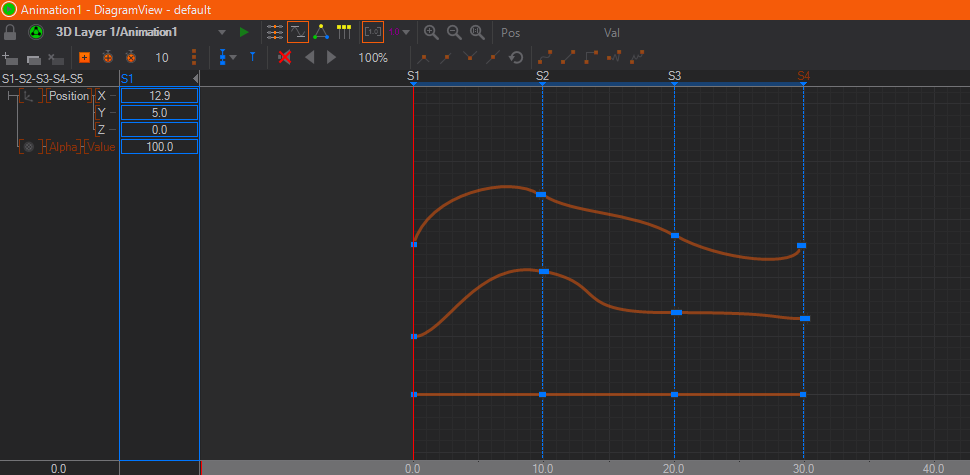Toggle the highlighted curve diagram view button

(298, 32)
